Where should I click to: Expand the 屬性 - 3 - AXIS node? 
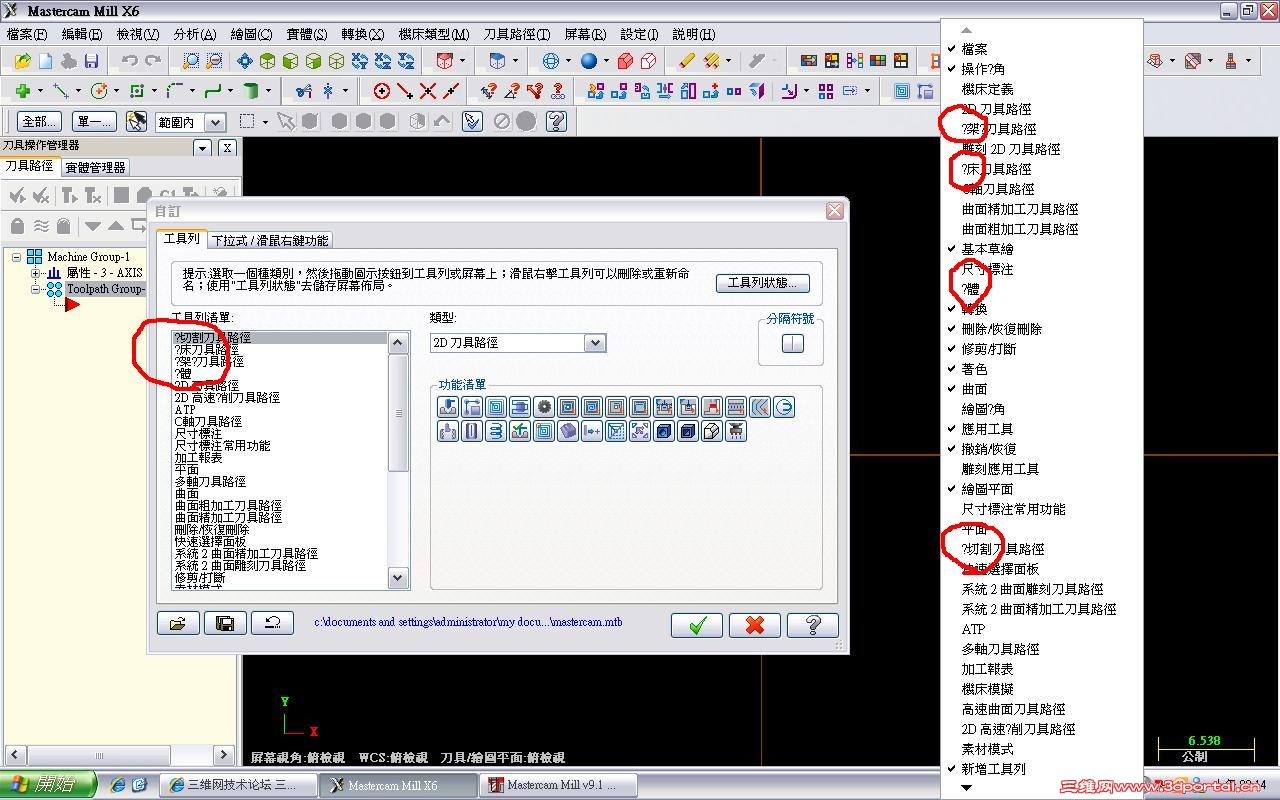(x=35, y=273)
